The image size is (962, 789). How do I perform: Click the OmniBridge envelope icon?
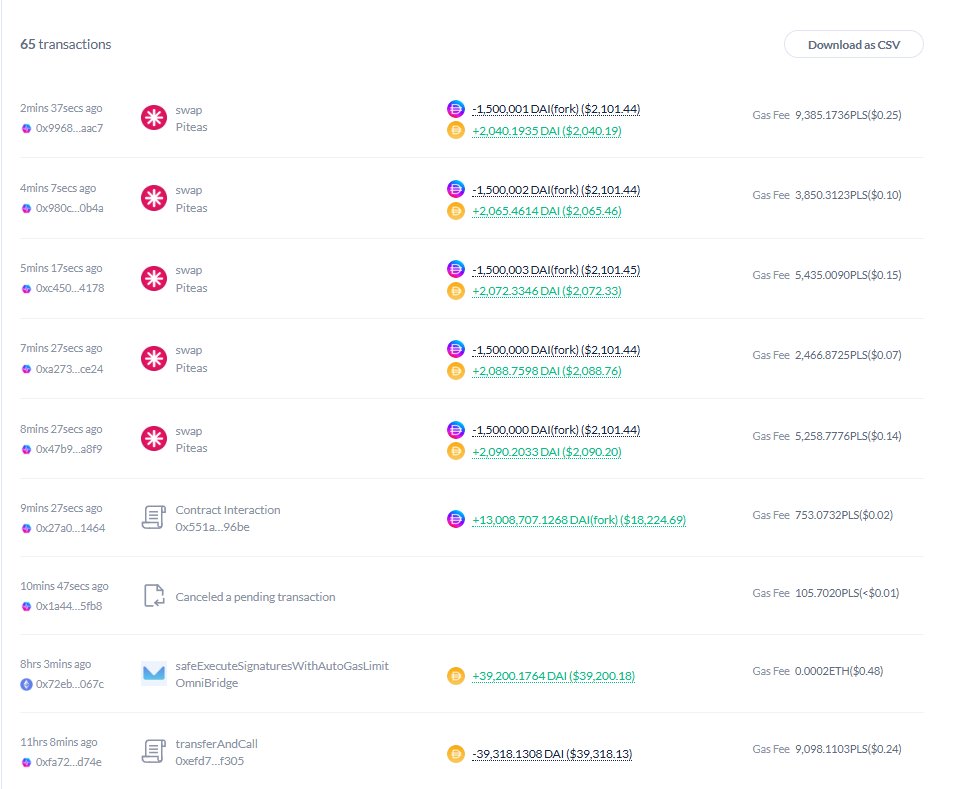click(x=153, y=673)
